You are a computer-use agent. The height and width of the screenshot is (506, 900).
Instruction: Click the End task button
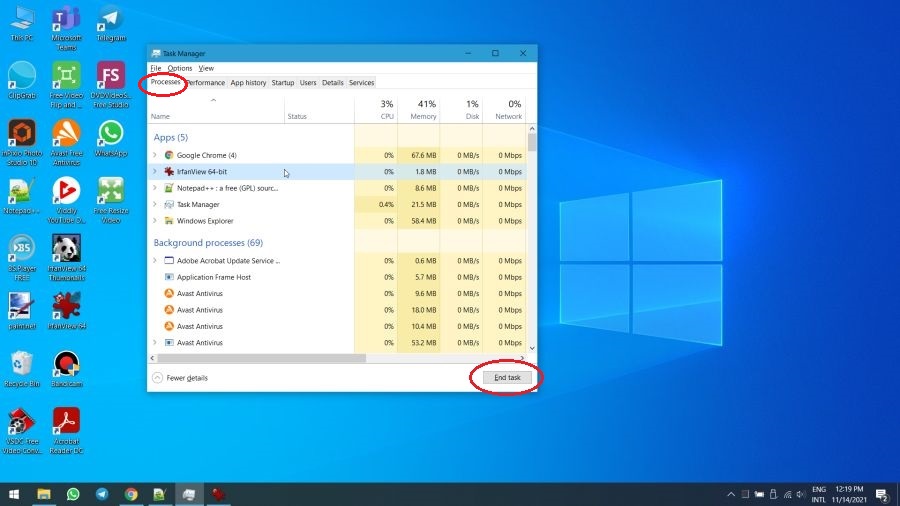tap(507, 378)
